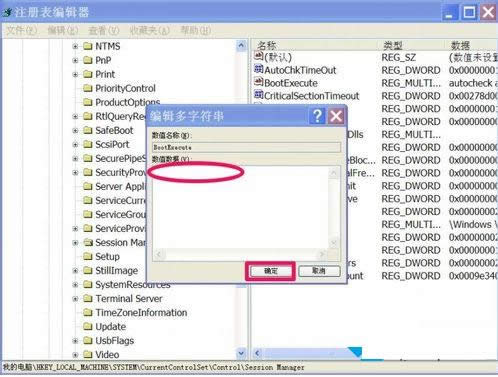498x377 pixels.
Task: Select the AutoChkTimeOut value name
Action: point(300,70)
